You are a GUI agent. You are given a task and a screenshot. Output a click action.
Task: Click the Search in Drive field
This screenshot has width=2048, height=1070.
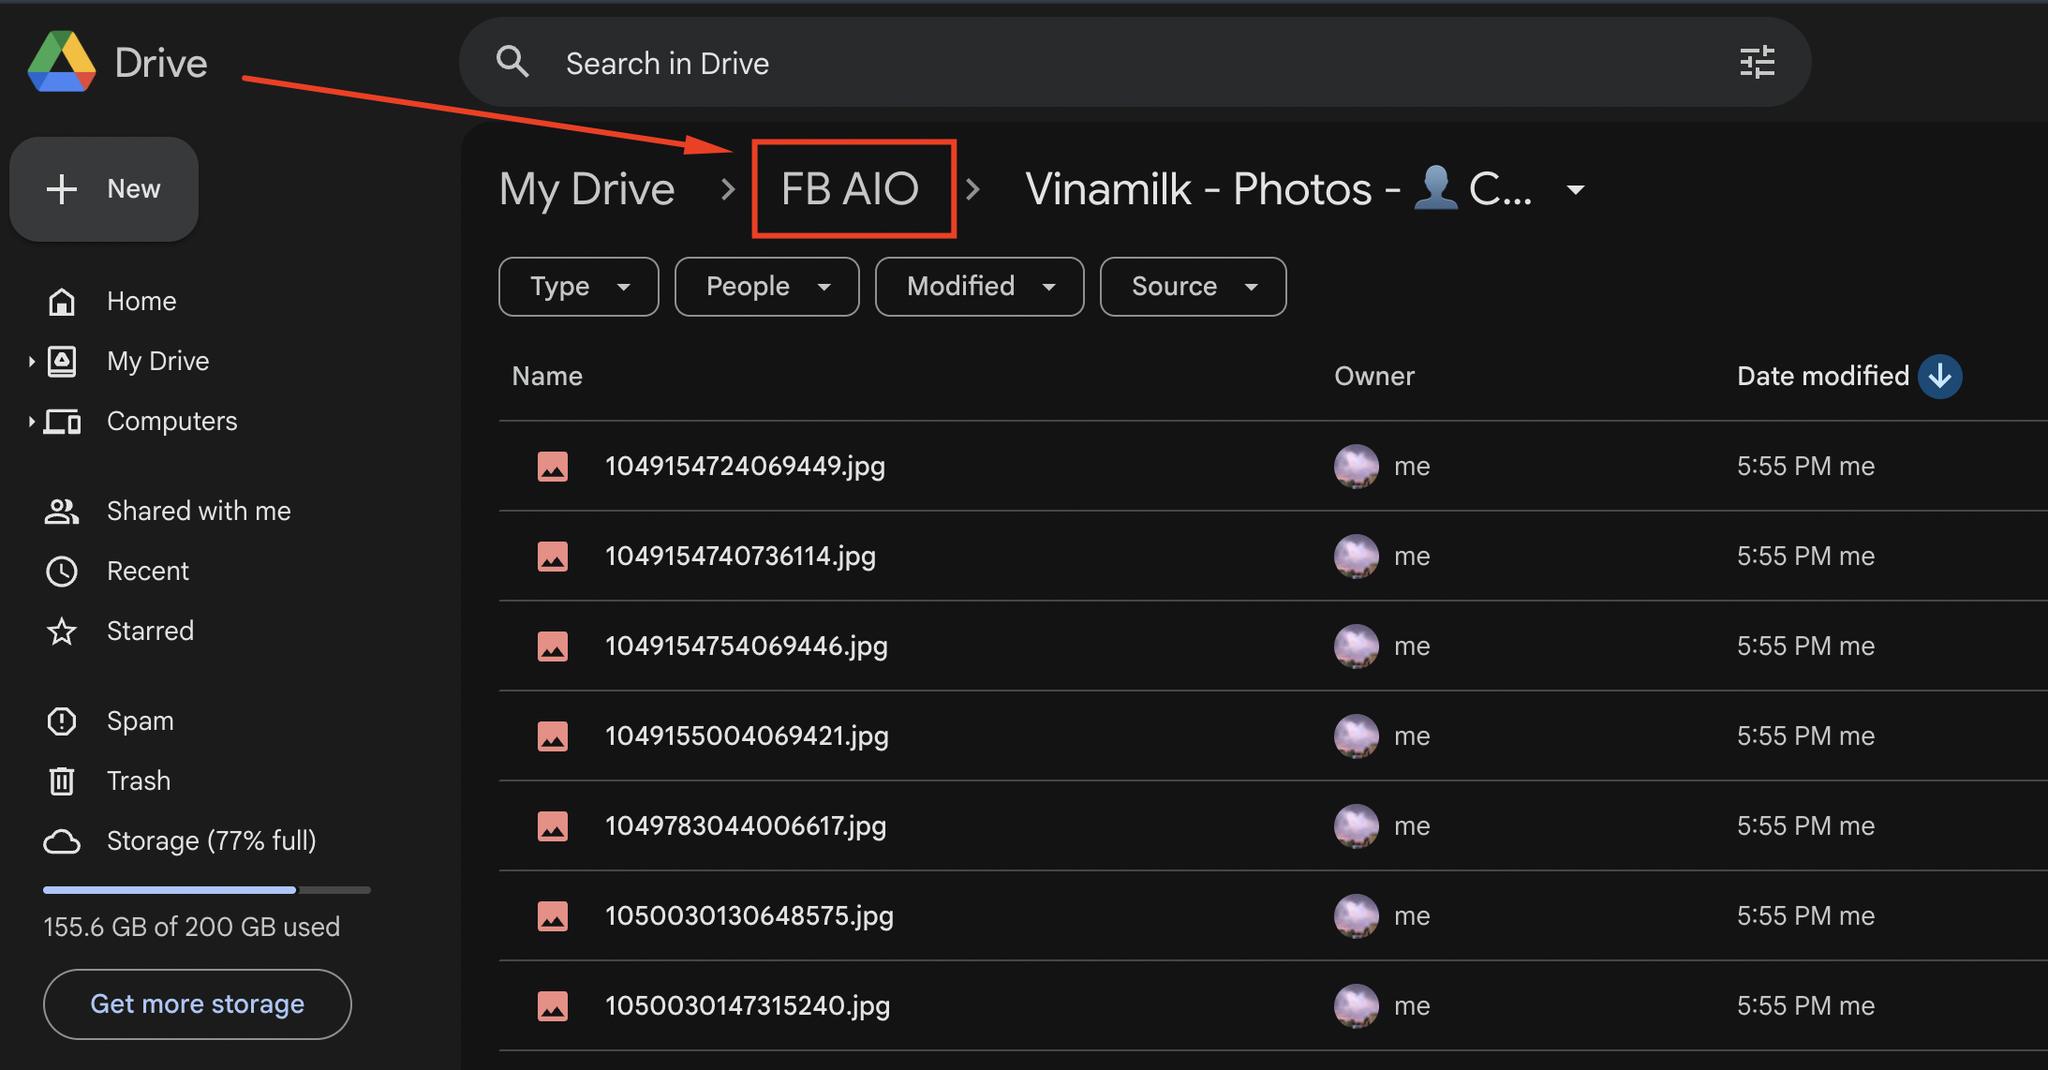pyautogui.click(x=1135, y=62)
